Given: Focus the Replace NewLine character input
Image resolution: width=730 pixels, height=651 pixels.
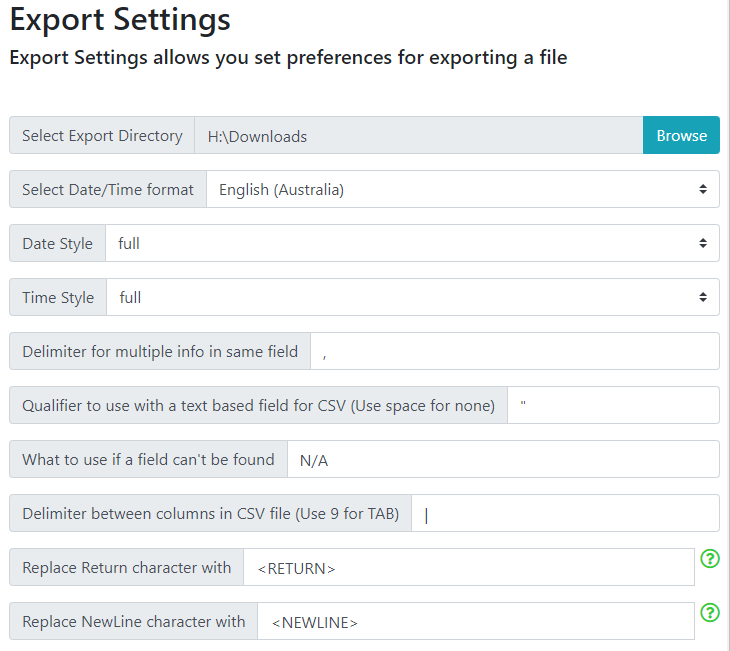Looking at the screenshot, I should [x=475, y=622].
